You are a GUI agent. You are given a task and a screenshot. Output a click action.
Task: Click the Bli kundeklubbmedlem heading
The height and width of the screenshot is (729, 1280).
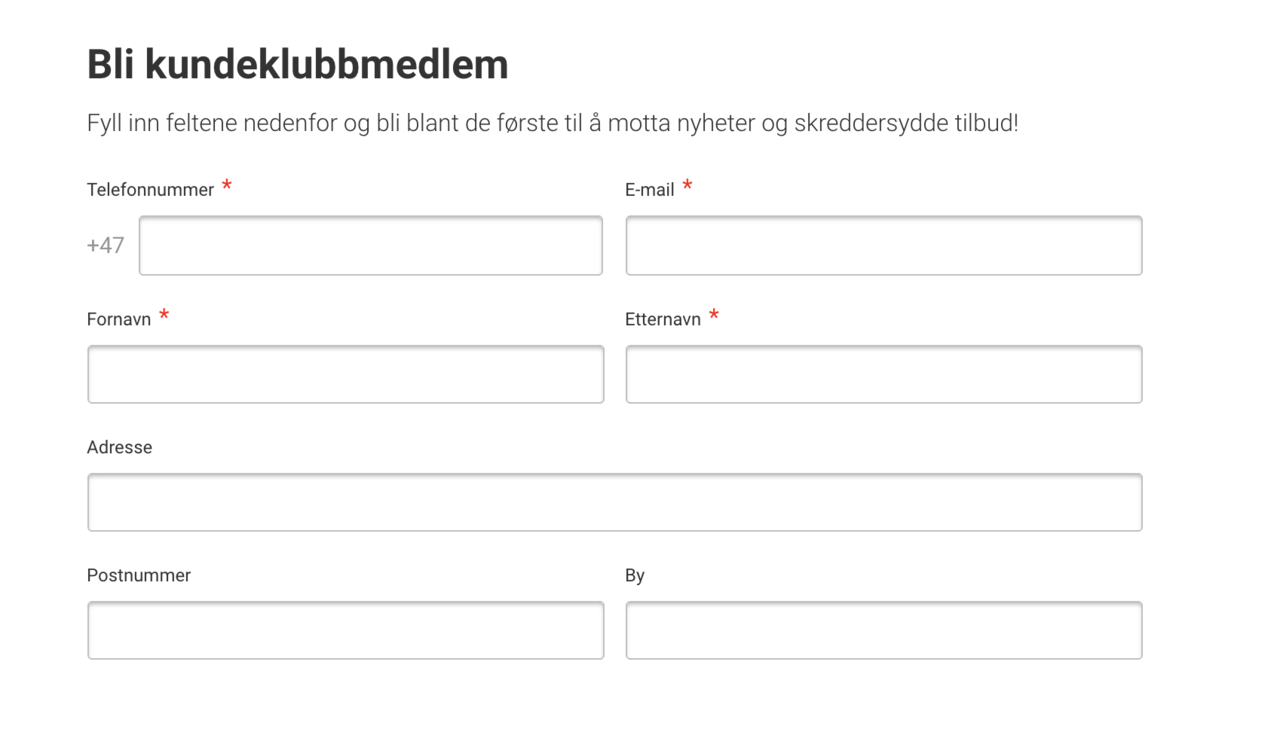click(x=298, y=64)
